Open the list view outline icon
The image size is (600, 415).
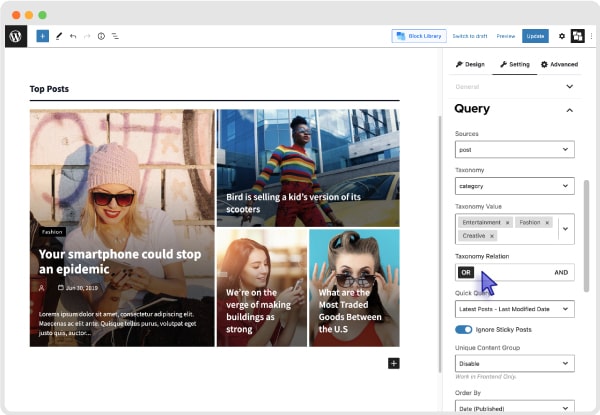tap(115, 36)
